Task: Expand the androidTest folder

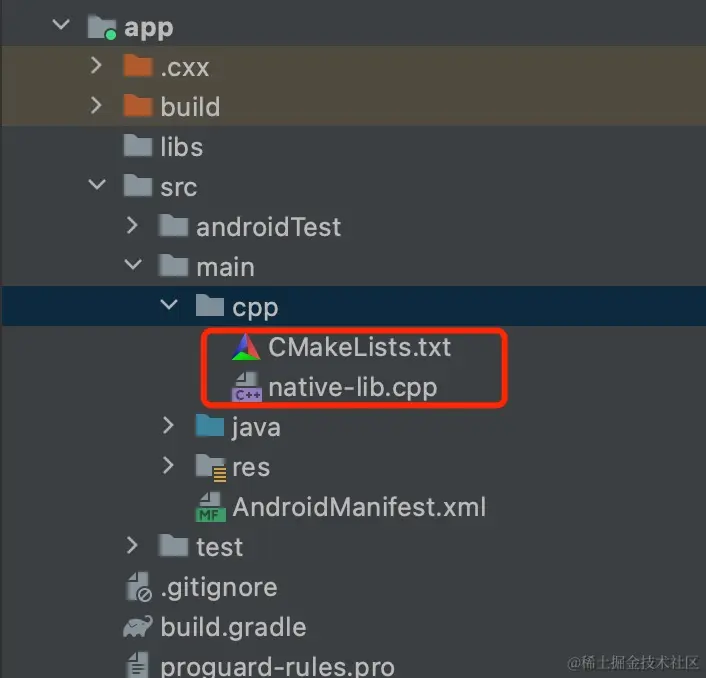Action: 132,225
